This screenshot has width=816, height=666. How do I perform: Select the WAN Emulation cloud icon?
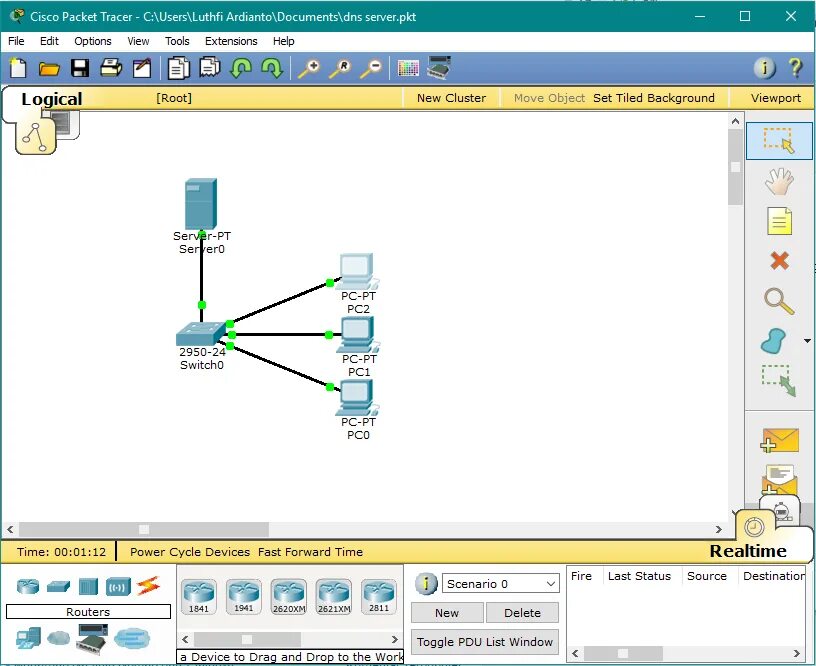58,637
